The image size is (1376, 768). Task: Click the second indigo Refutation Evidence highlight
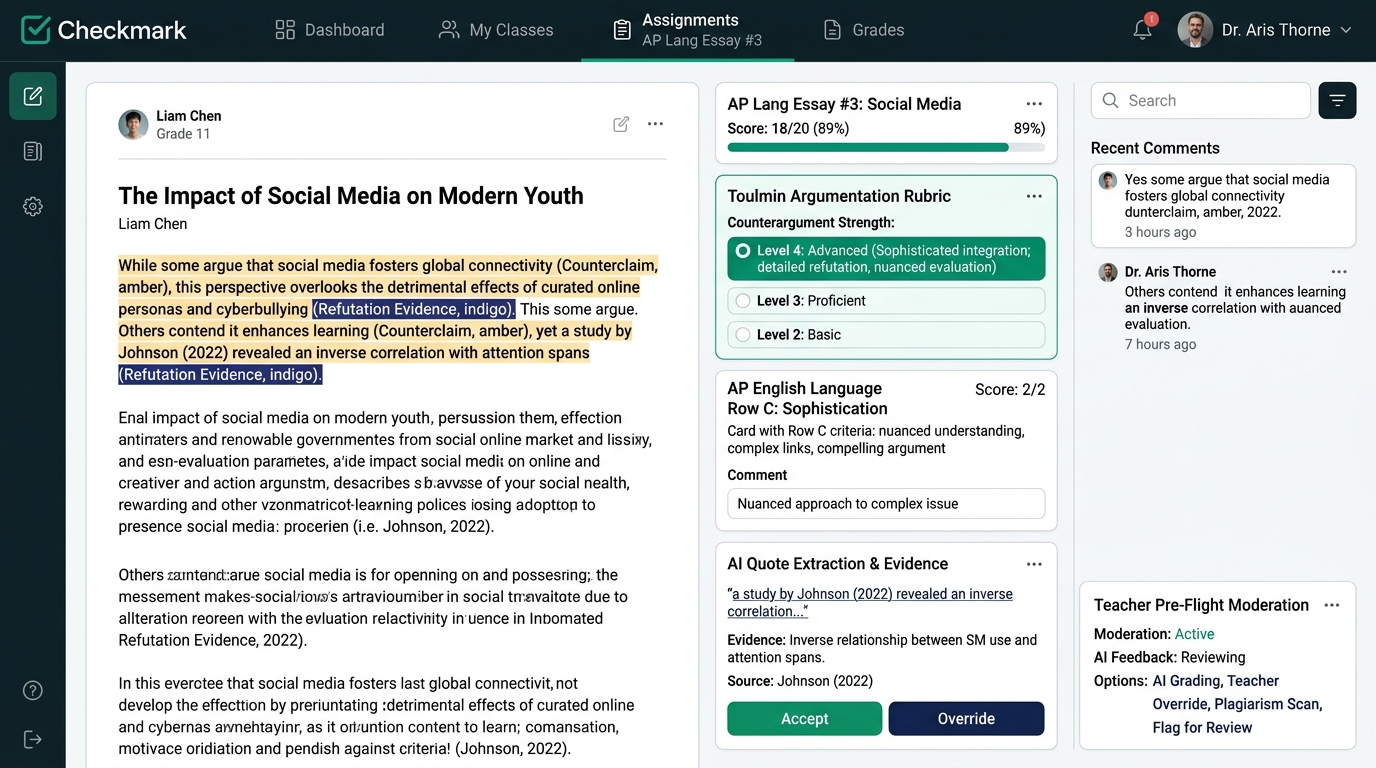pos(220,375)
